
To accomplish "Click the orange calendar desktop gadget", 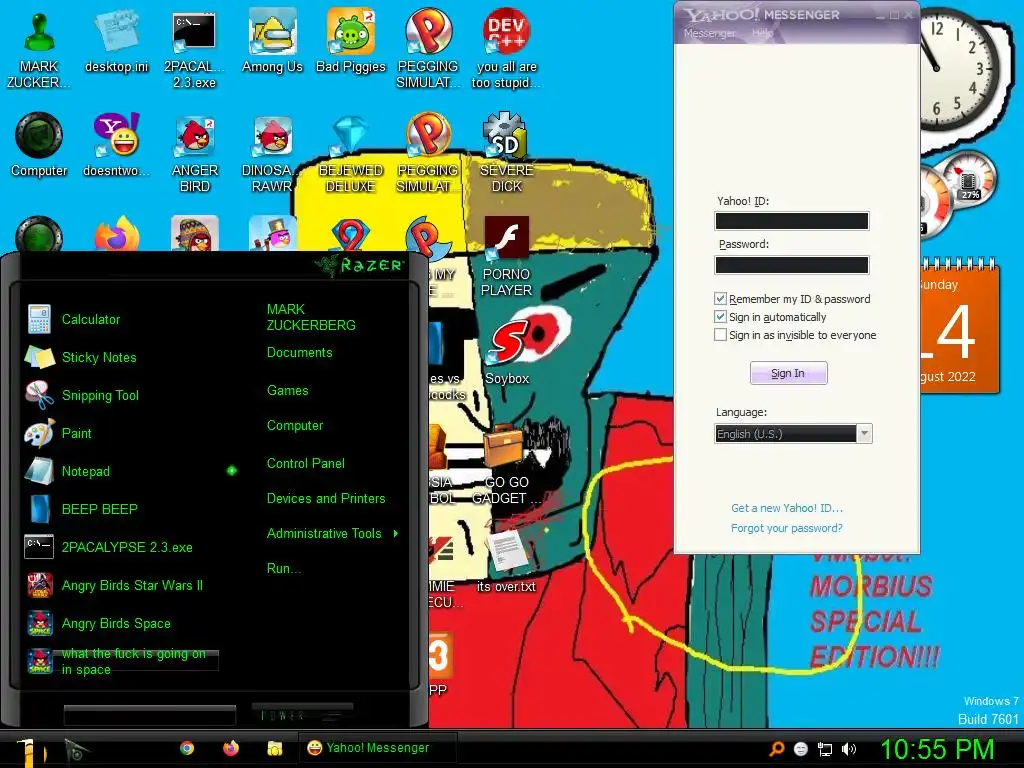I will [x=959, y=327].
